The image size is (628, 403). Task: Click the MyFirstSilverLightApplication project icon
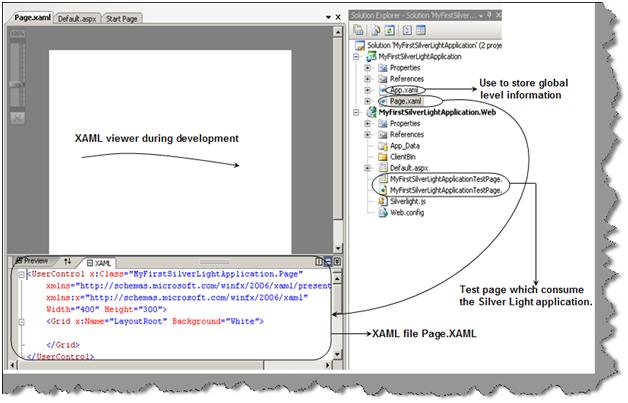[x=371, y=56]
